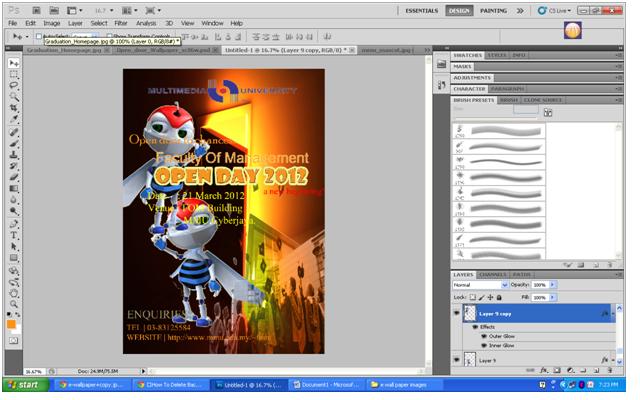
Task: Select the Lasso tool
Action: coord(14,85)
